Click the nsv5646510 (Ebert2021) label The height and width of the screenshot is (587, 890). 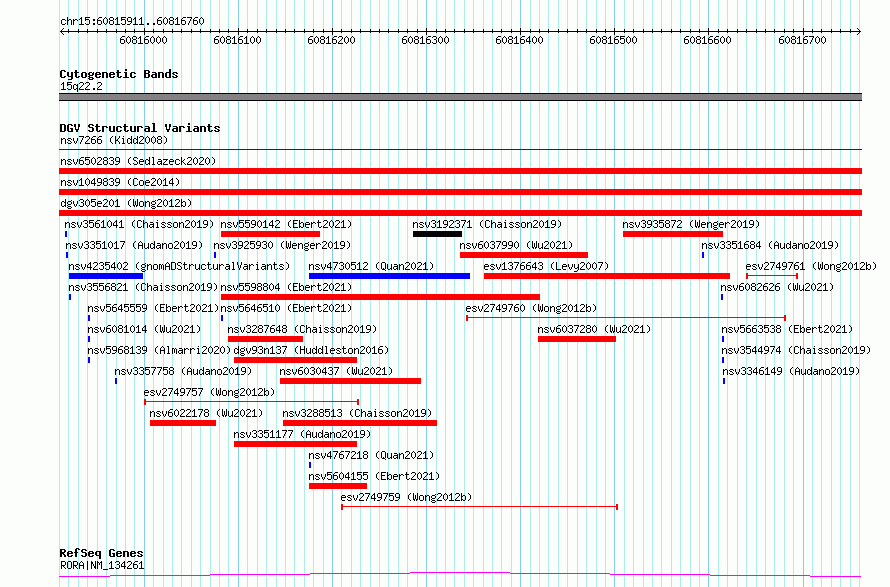(x=286, y=308)
